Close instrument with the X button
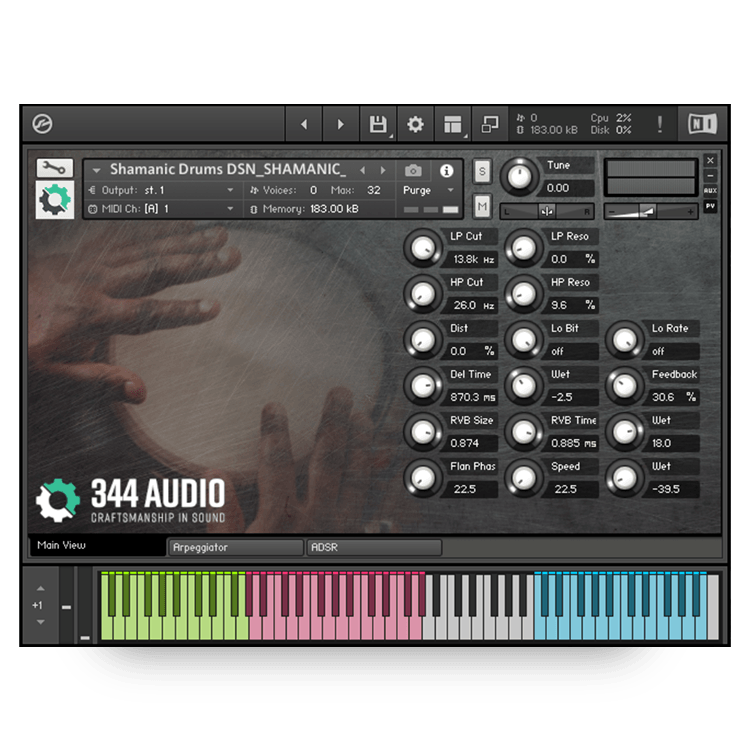Screen dimensions: 750x750 (710, 160)
